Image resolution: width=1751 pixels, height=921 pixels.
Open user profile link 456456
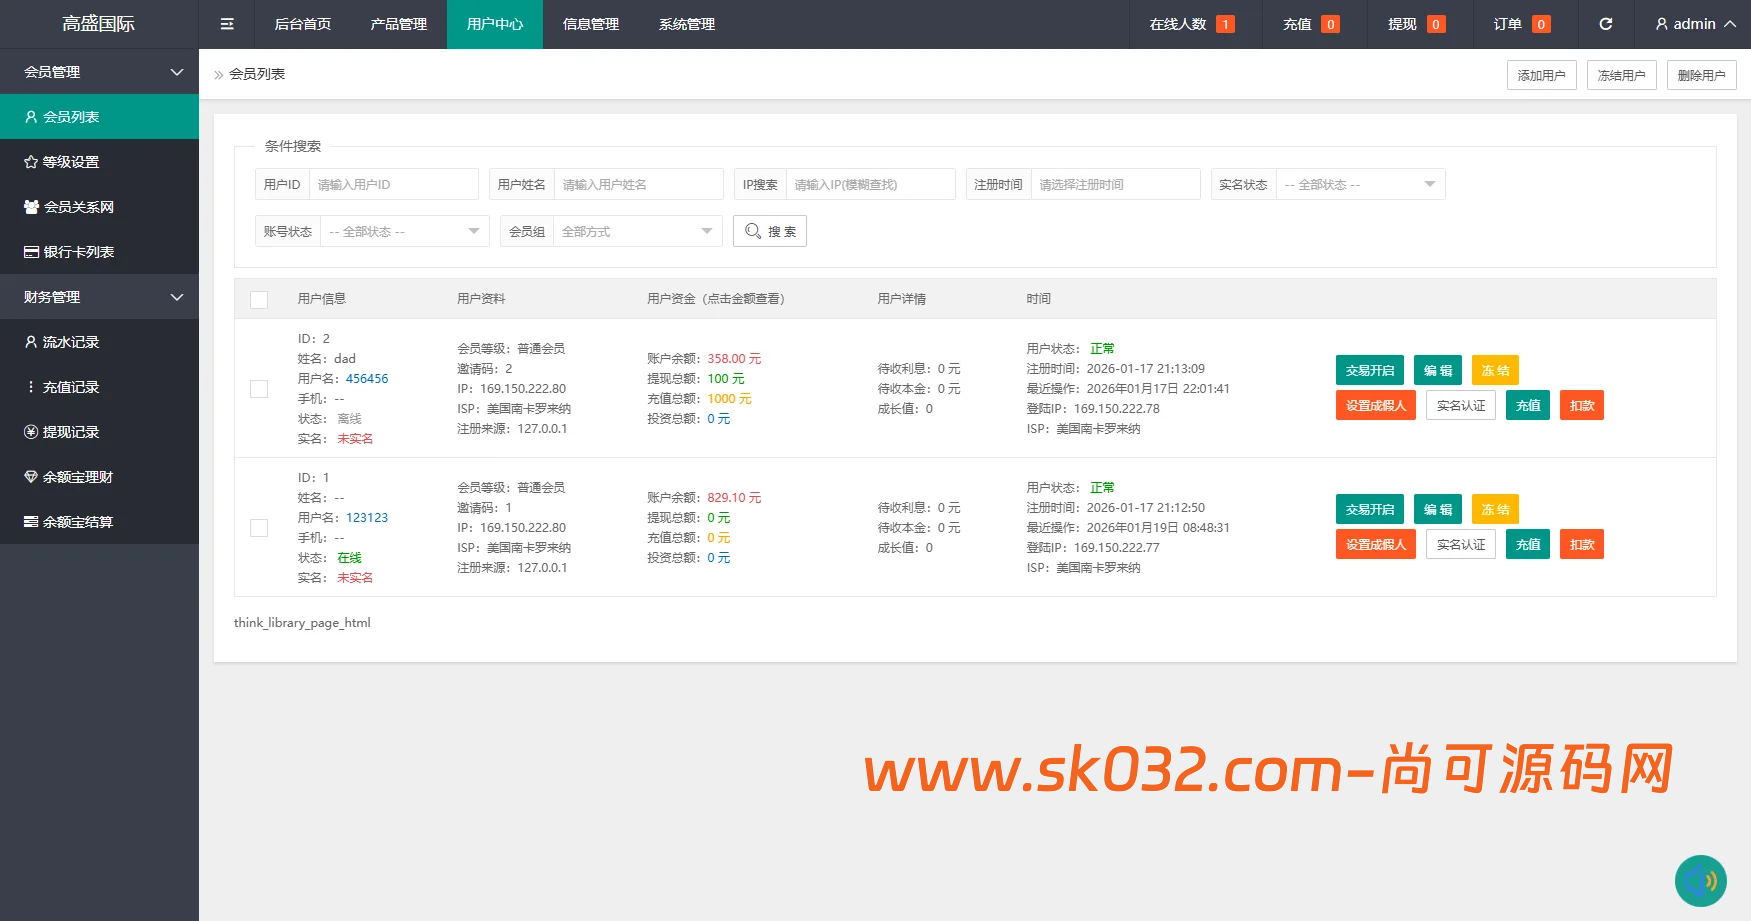tap(367, 378)
